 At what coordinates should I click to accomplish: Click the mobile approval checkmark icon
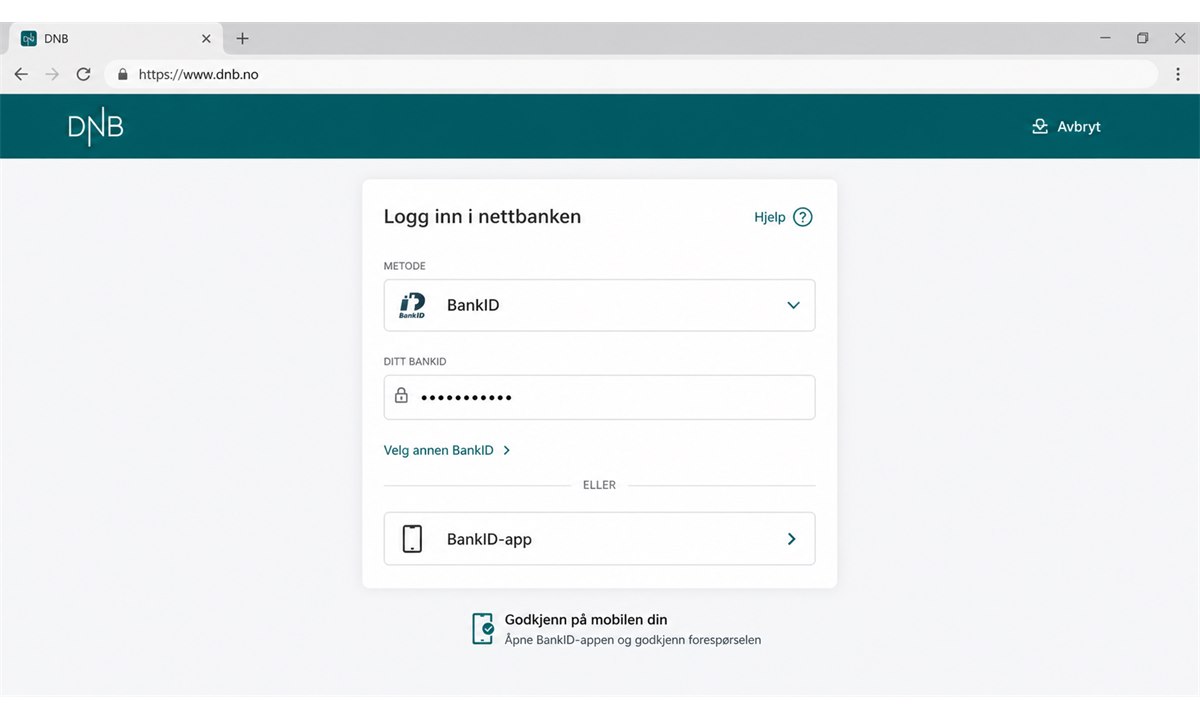483,629
